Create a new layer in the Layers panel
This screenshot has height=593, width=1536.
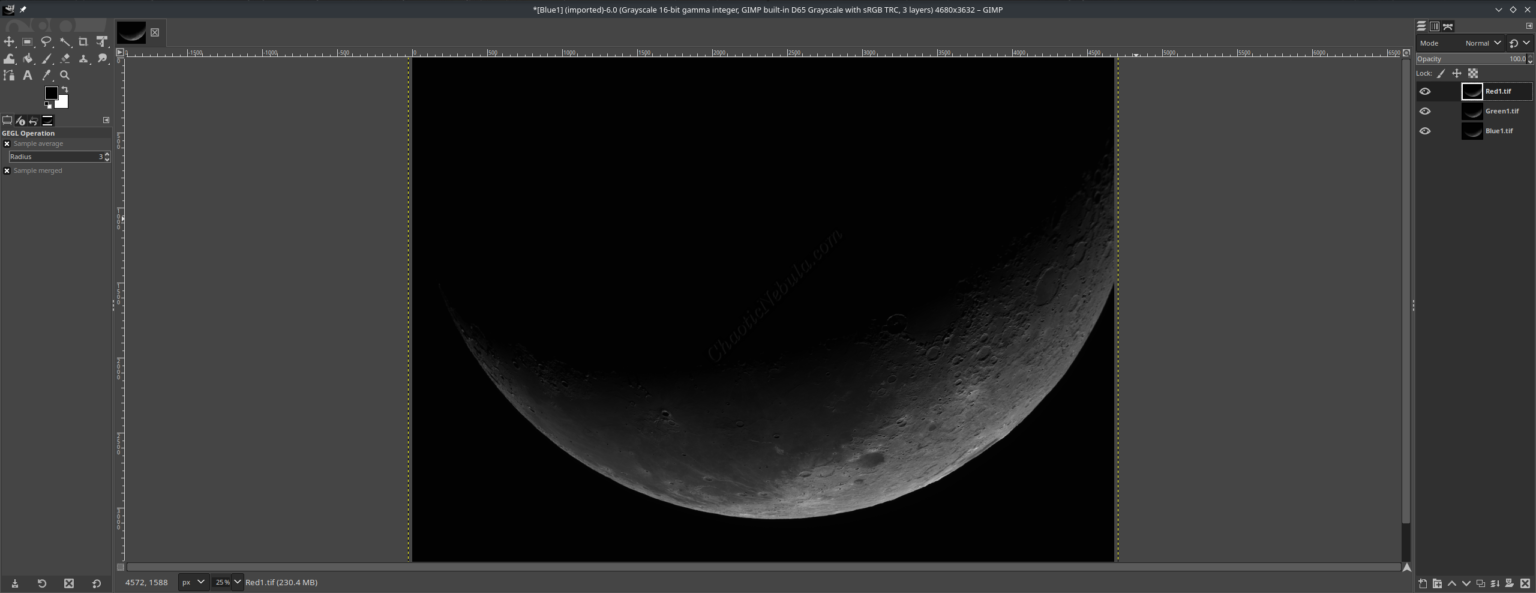pos(1423,583)
